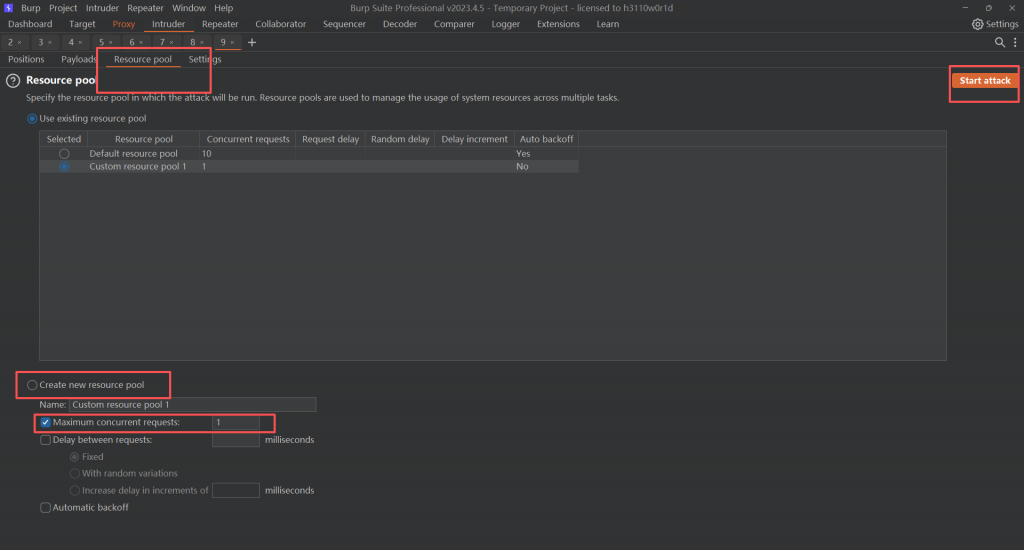Select Create new resource pool option

click(33, 385)
